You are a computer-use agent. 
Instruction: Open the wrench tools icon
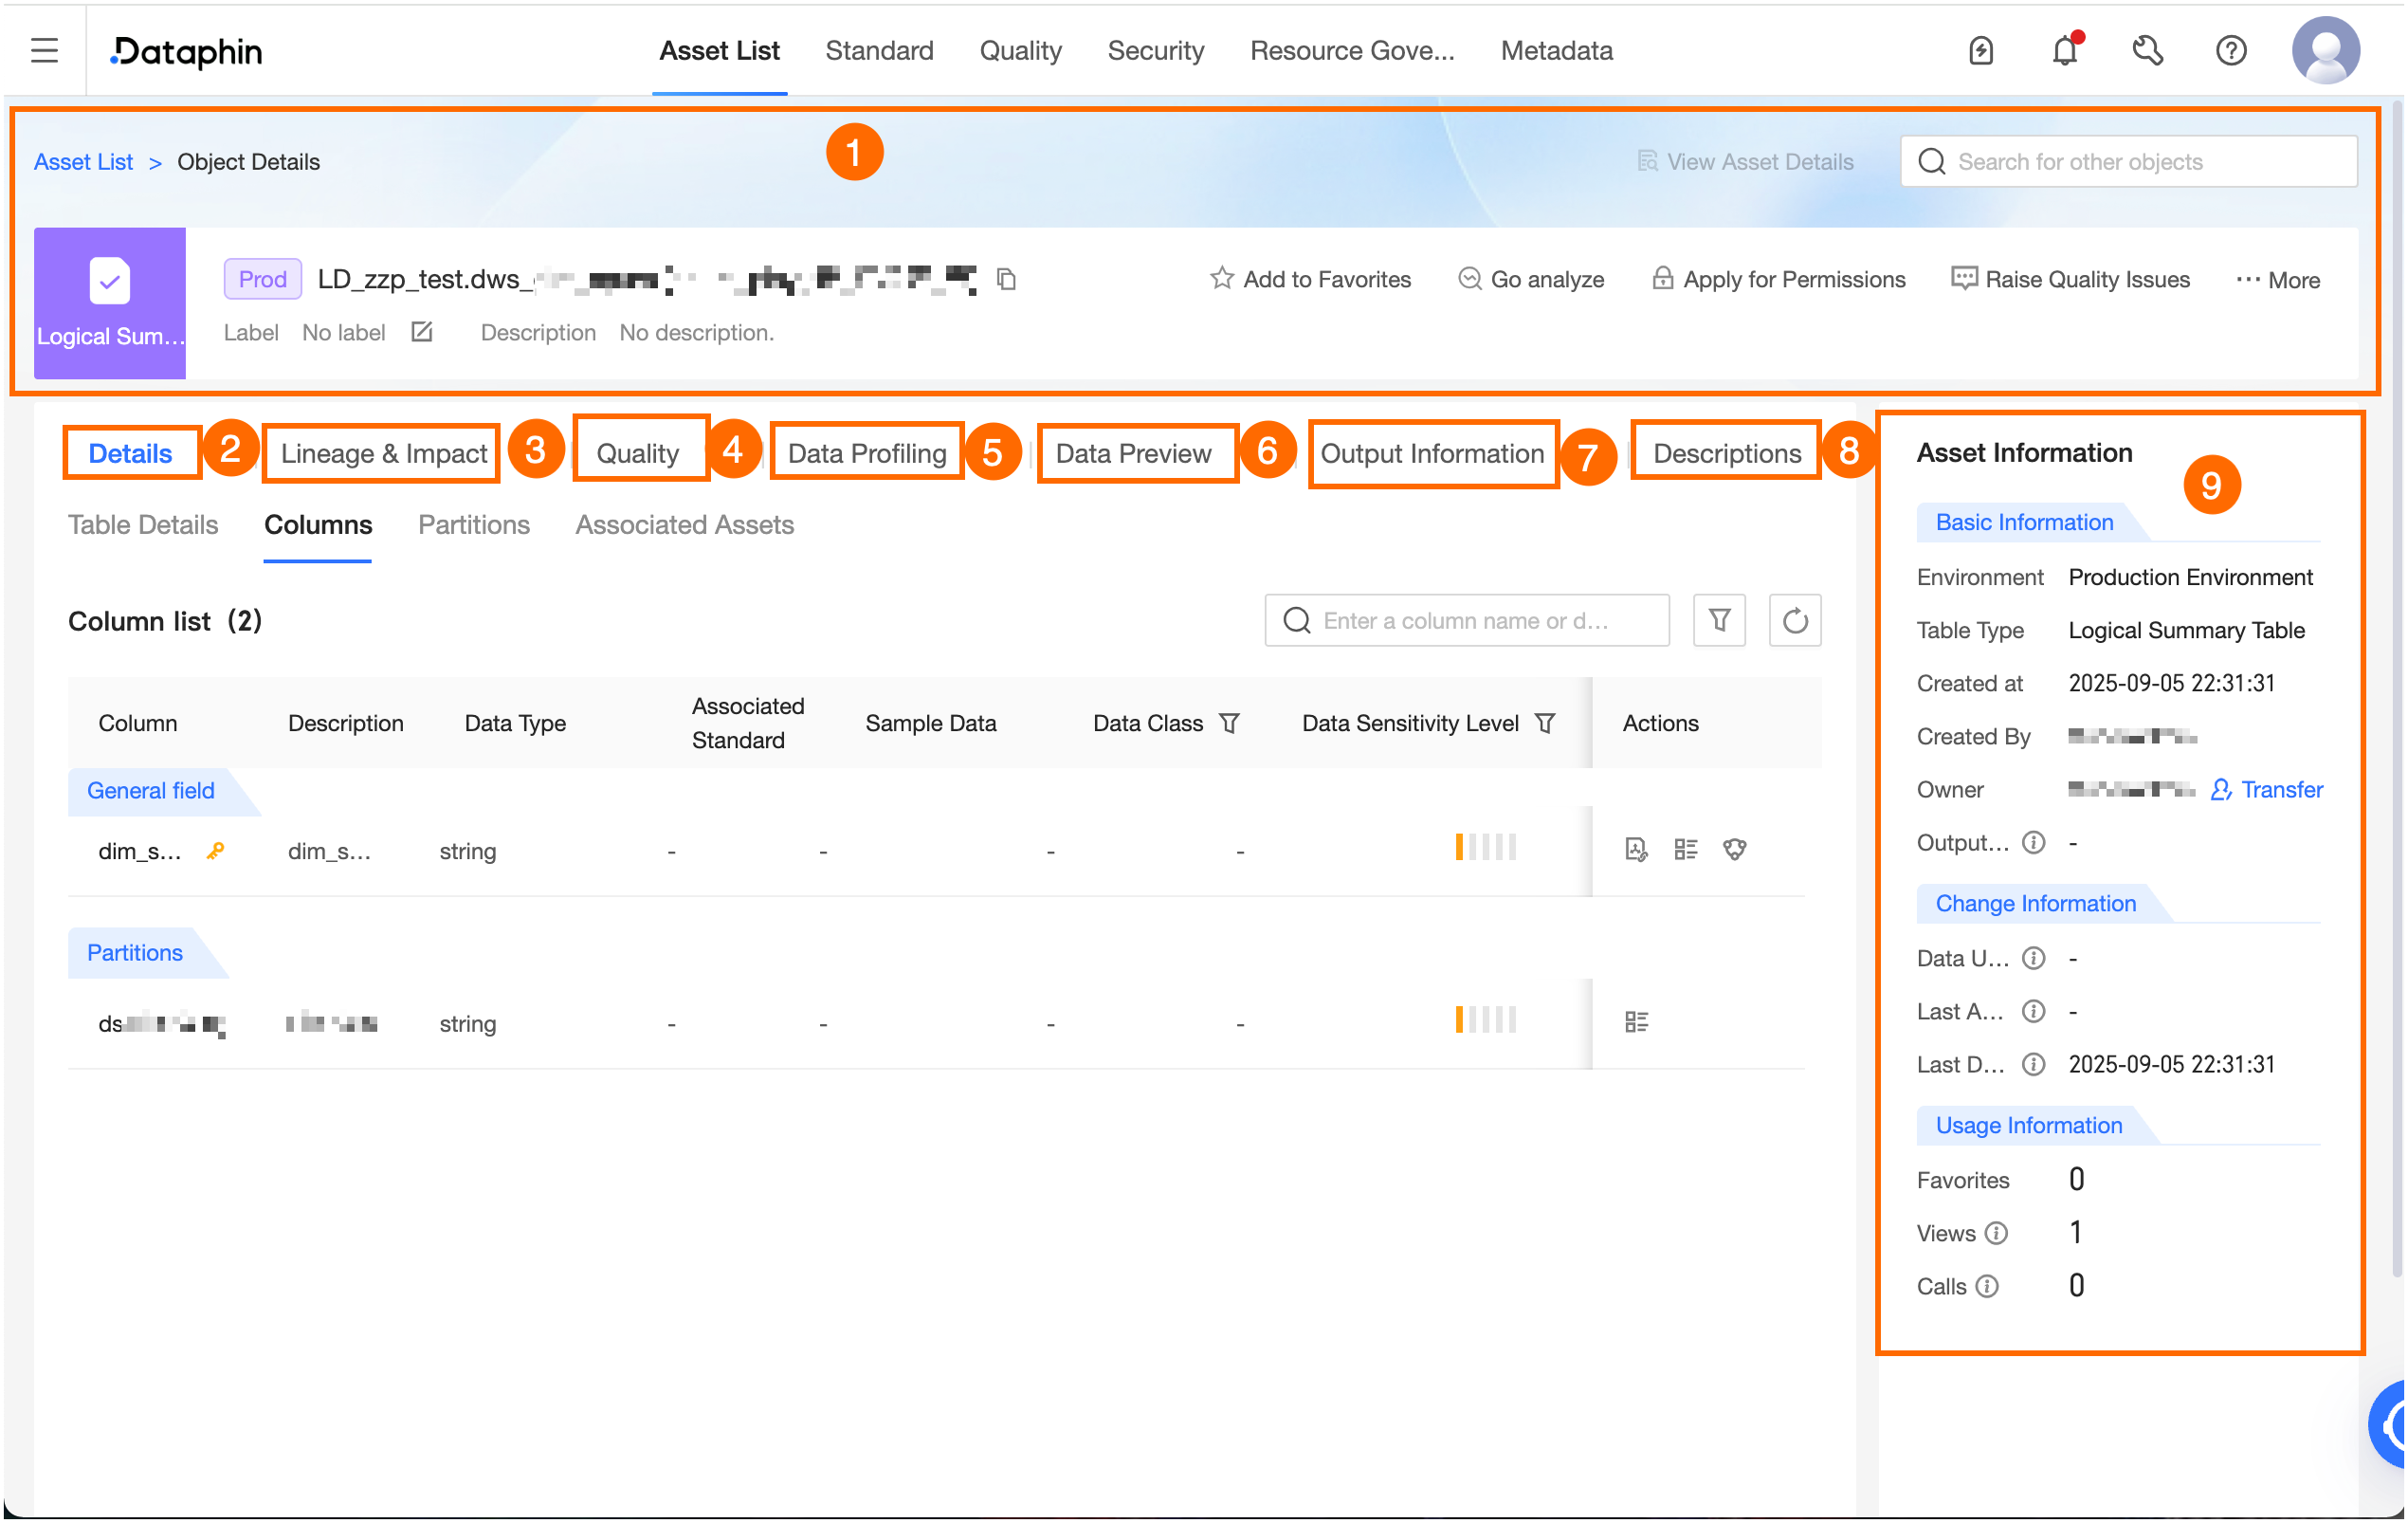tap(2147, 51)
